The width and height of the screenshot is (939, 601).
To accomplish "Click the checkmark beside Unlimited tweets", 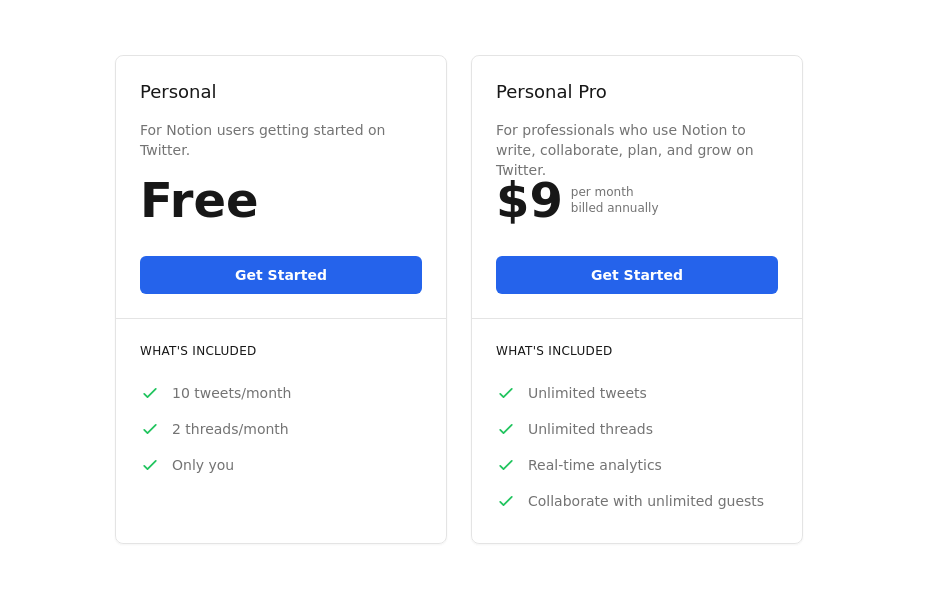I will [x=506, y=393].
